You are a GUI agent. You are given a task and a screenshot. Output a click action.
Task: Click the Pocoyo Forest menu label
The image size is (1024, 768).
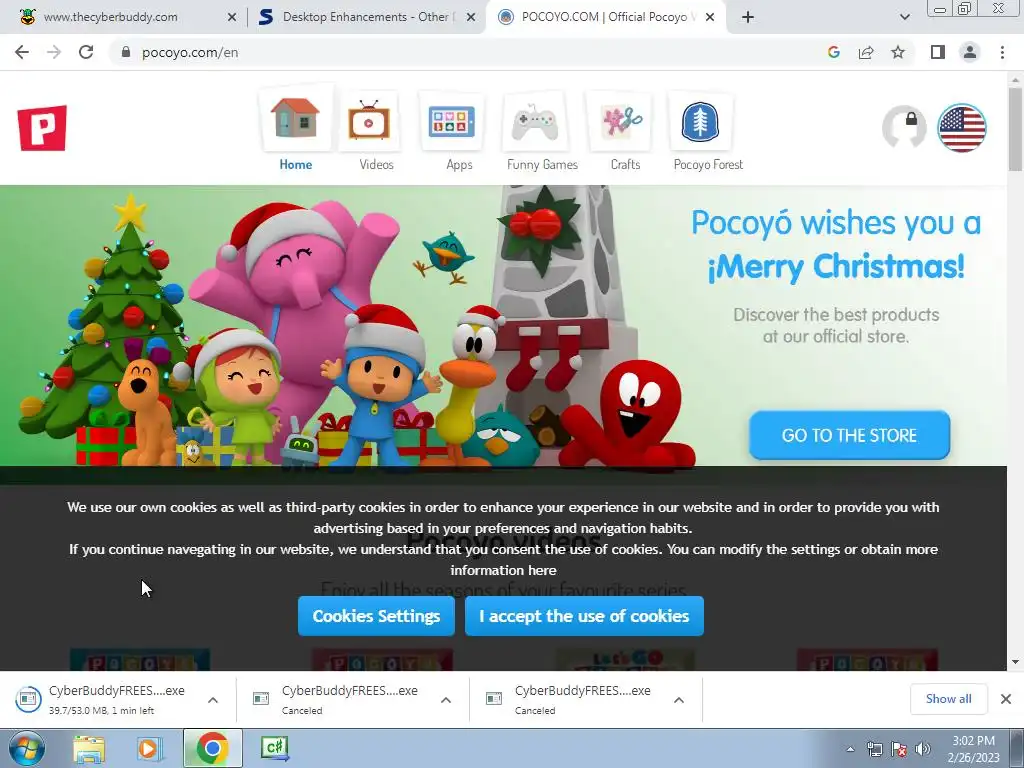tap(708, 165)
